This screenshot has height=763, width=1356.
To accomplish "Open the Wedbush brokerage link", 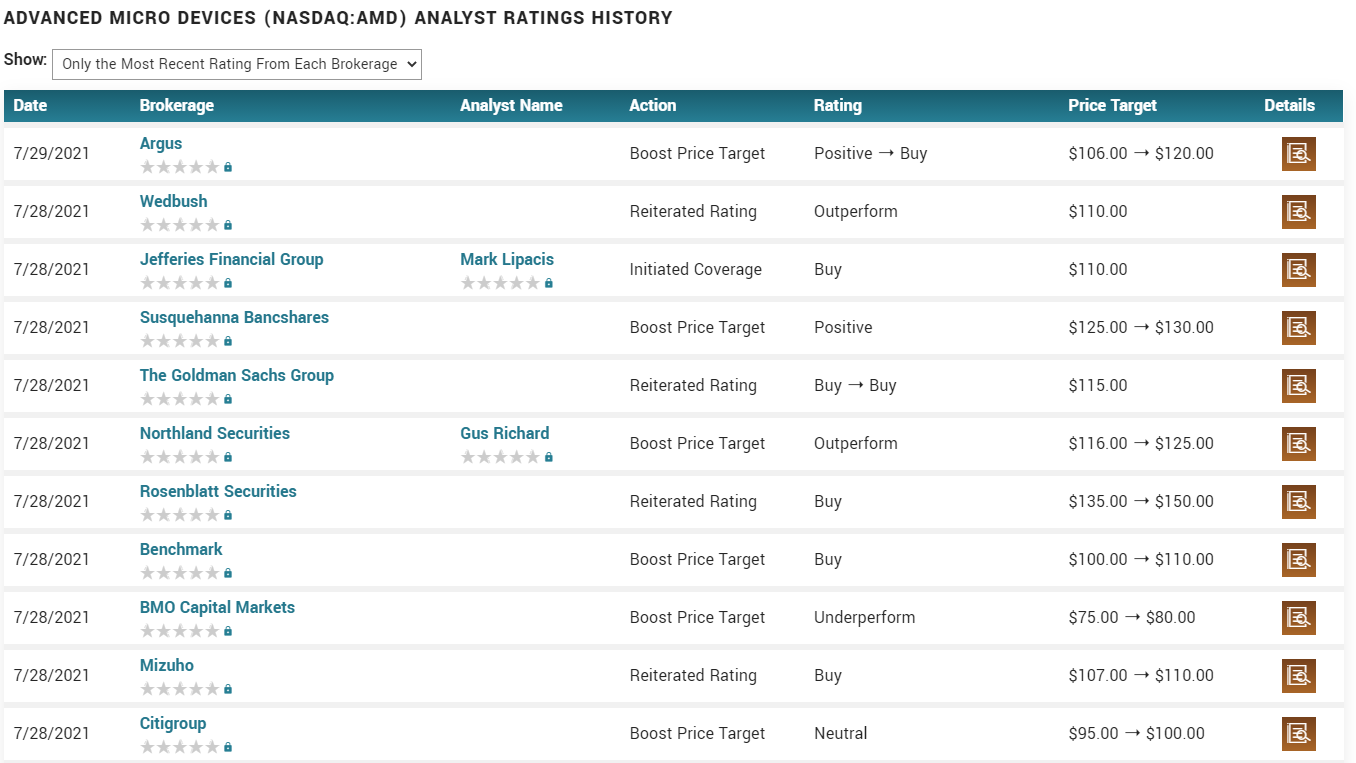I will (174, 201).
